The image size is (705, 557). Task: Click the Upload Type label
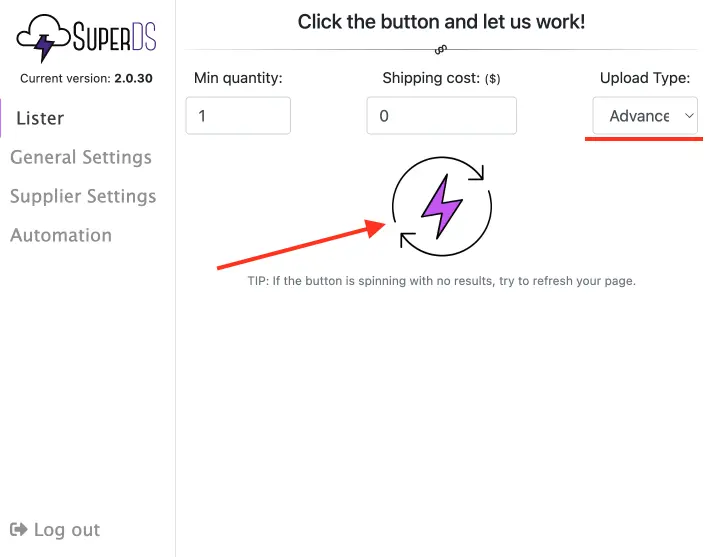(645, 78)
